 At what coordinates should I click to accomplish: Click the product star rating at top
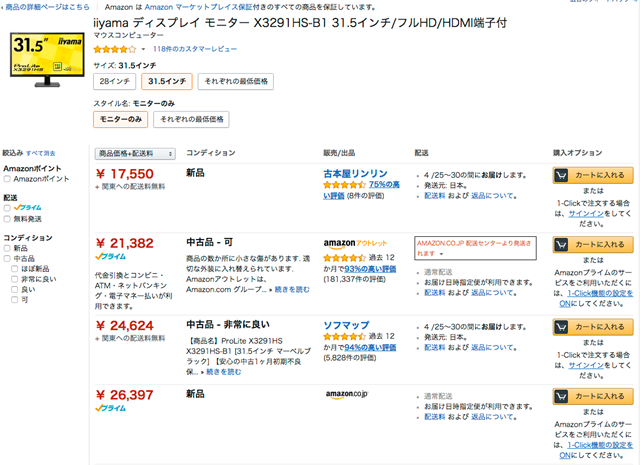[x=115, y=49]
